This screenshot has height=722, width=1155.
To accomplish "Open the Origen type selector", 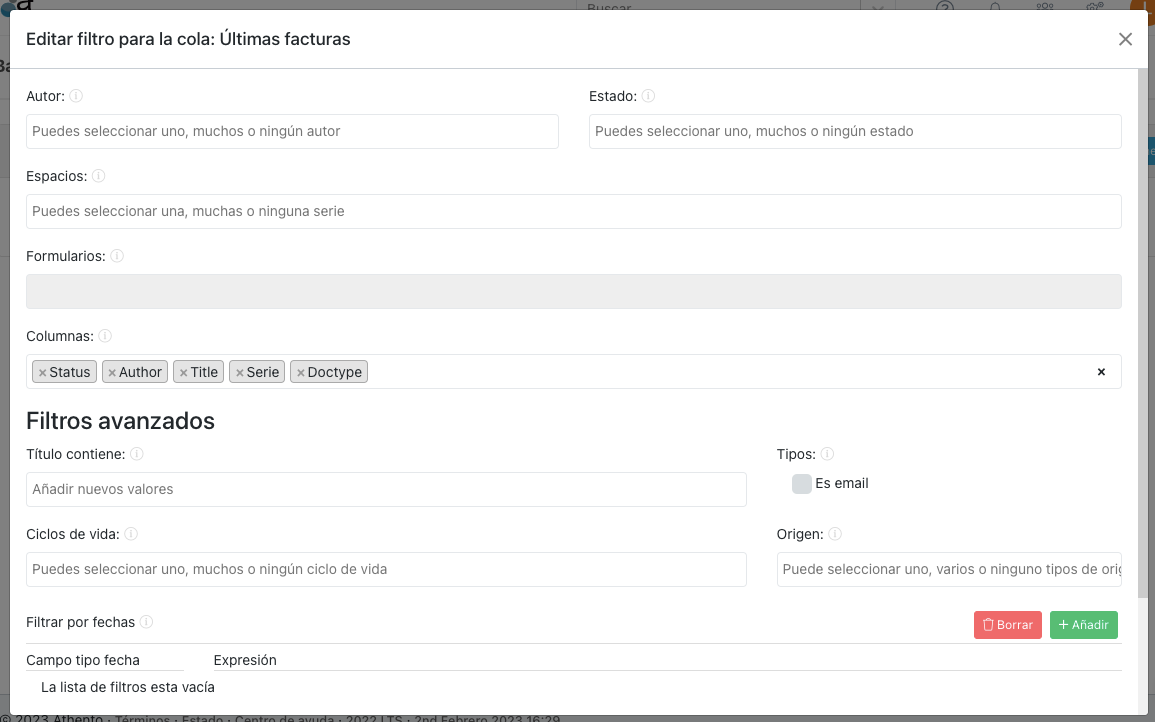I will click(948, 569).
